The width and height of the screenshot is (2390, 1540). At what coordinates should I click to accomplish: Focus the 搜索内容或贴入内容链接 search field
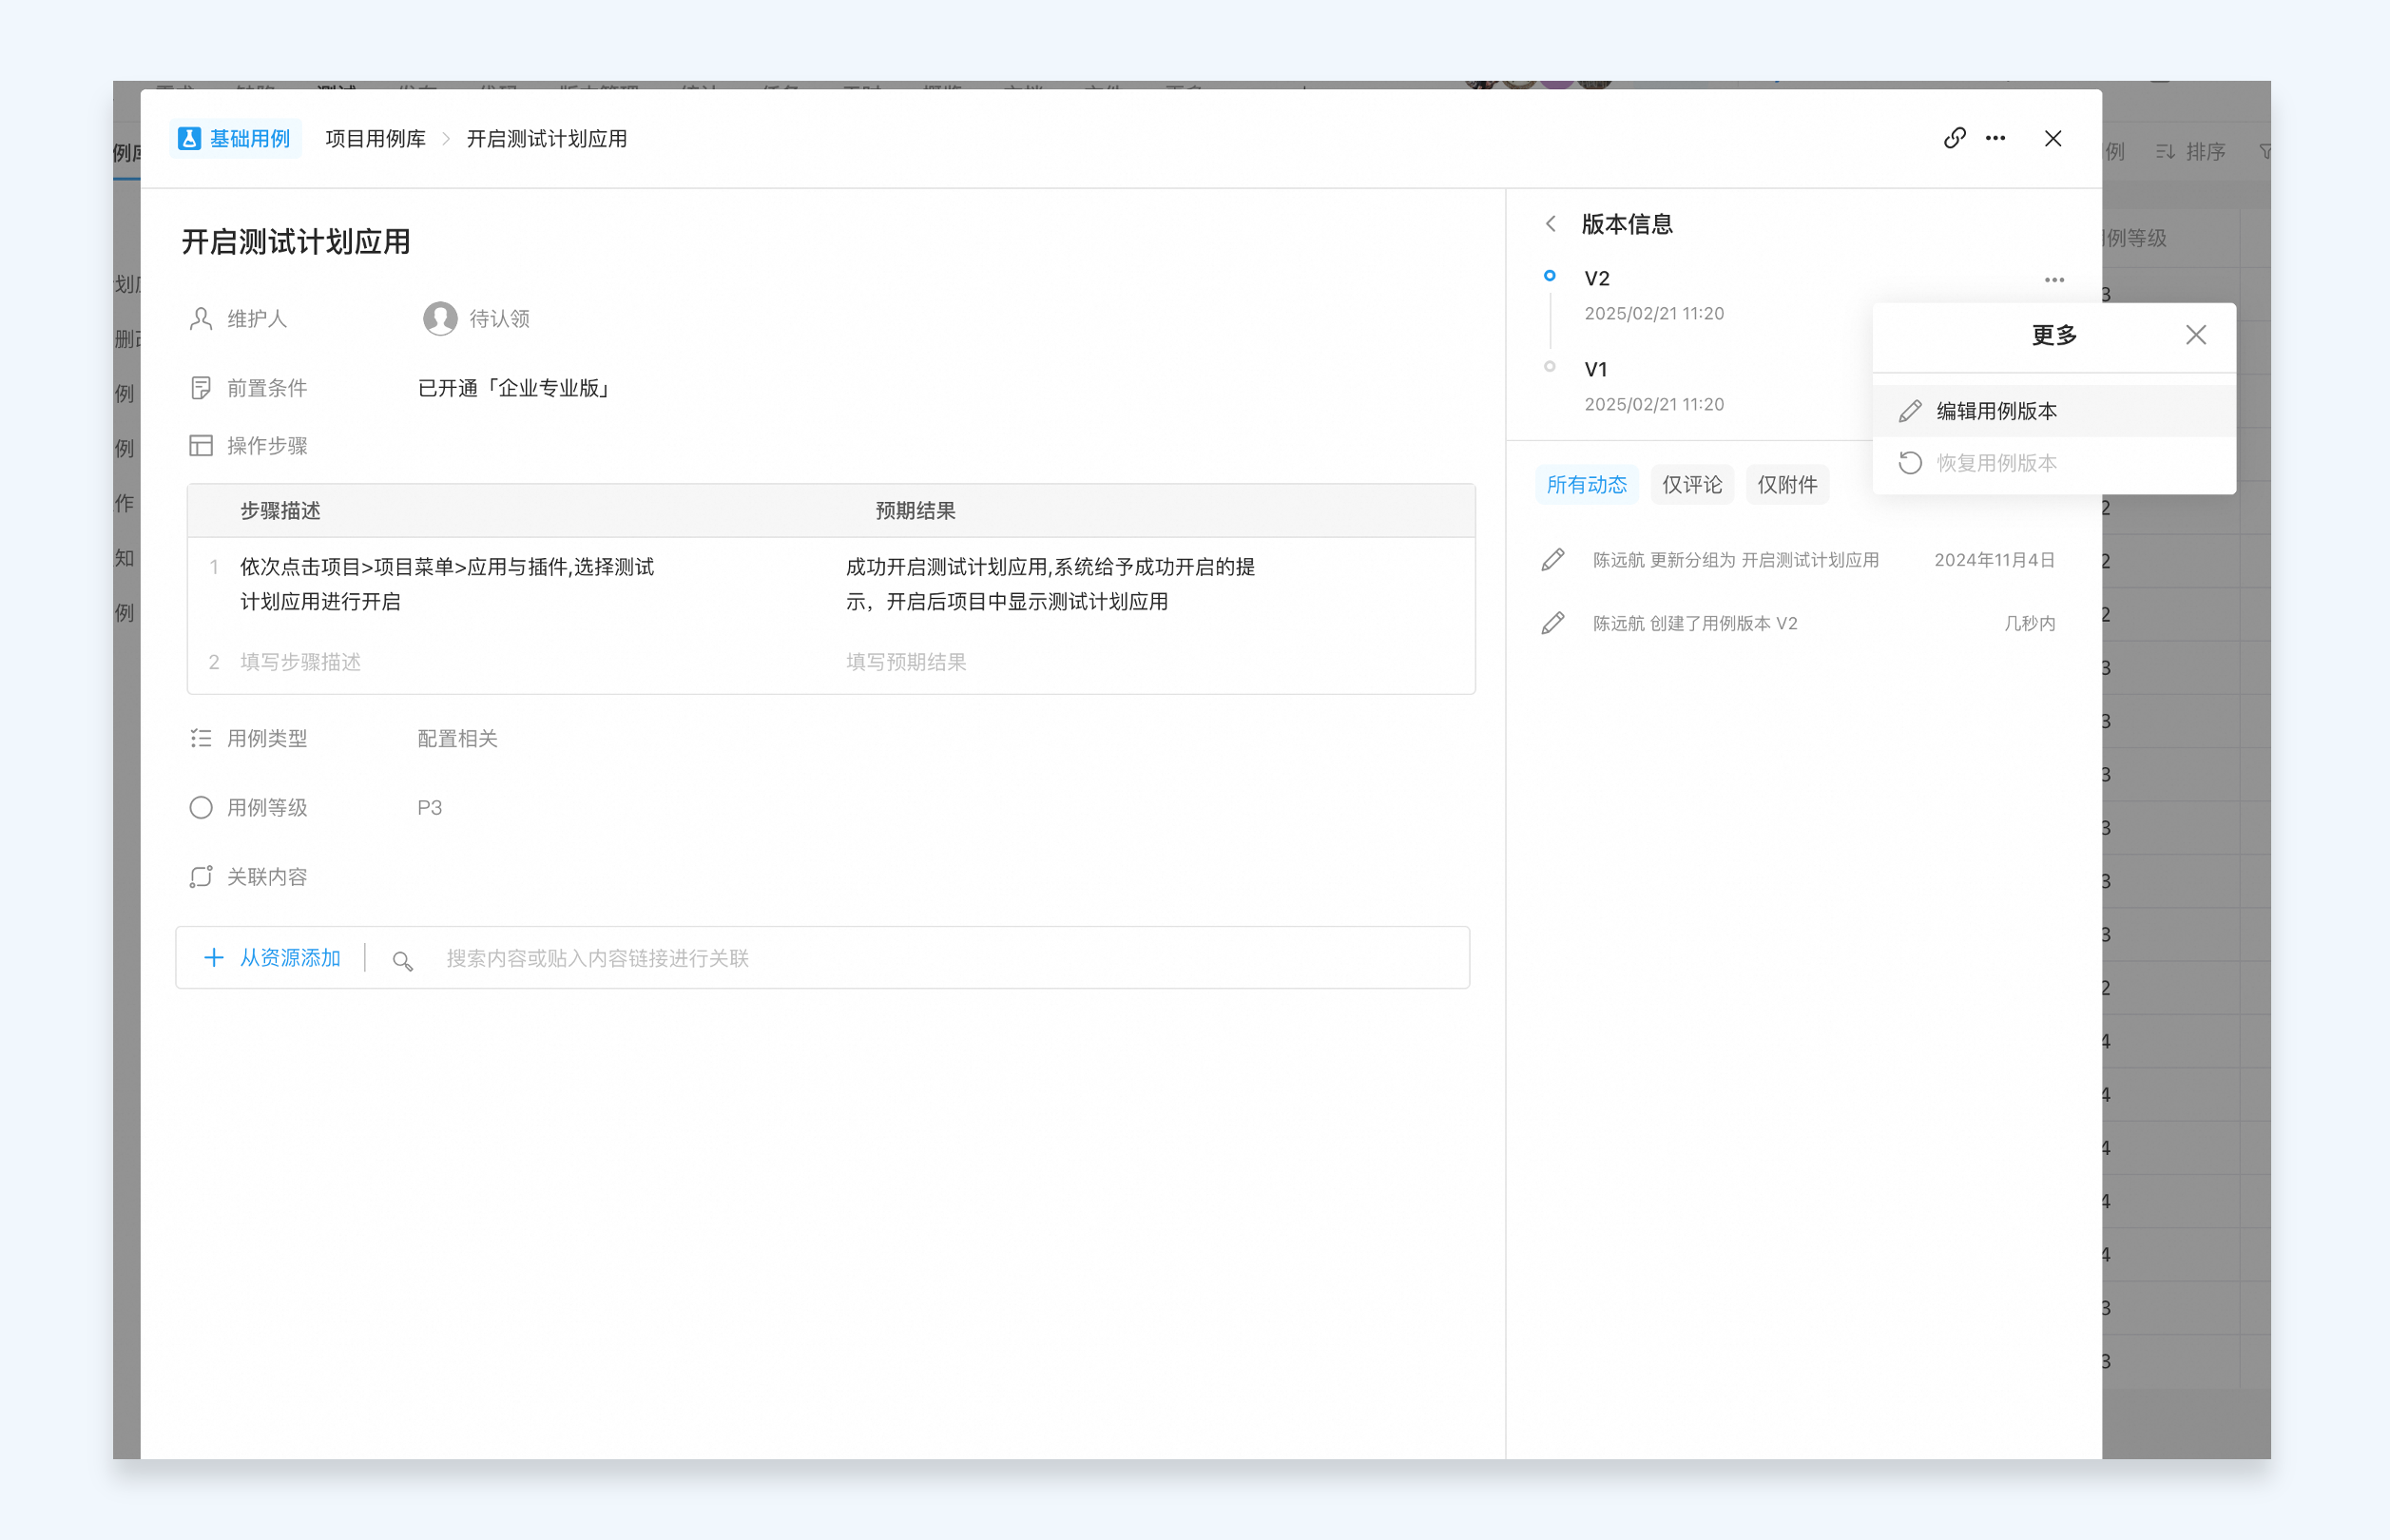(940, 959)
